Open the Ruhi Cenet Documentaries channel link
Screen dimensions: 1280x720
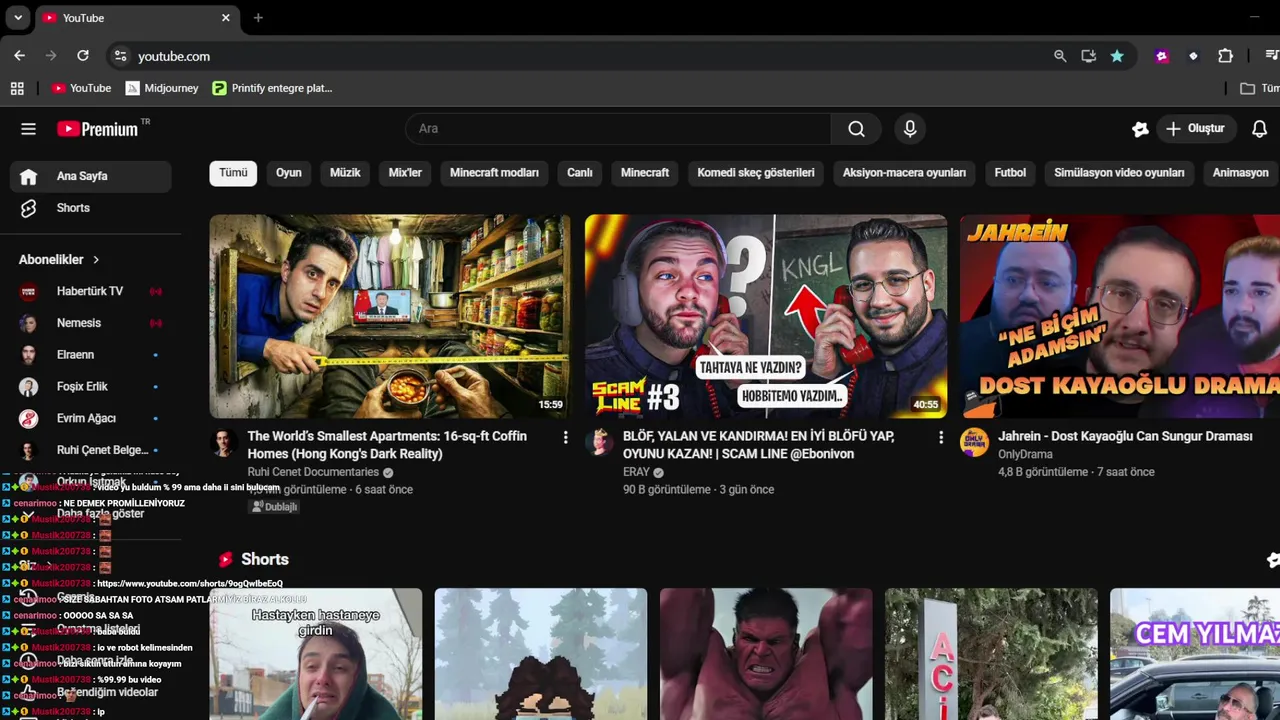[313, 472]
